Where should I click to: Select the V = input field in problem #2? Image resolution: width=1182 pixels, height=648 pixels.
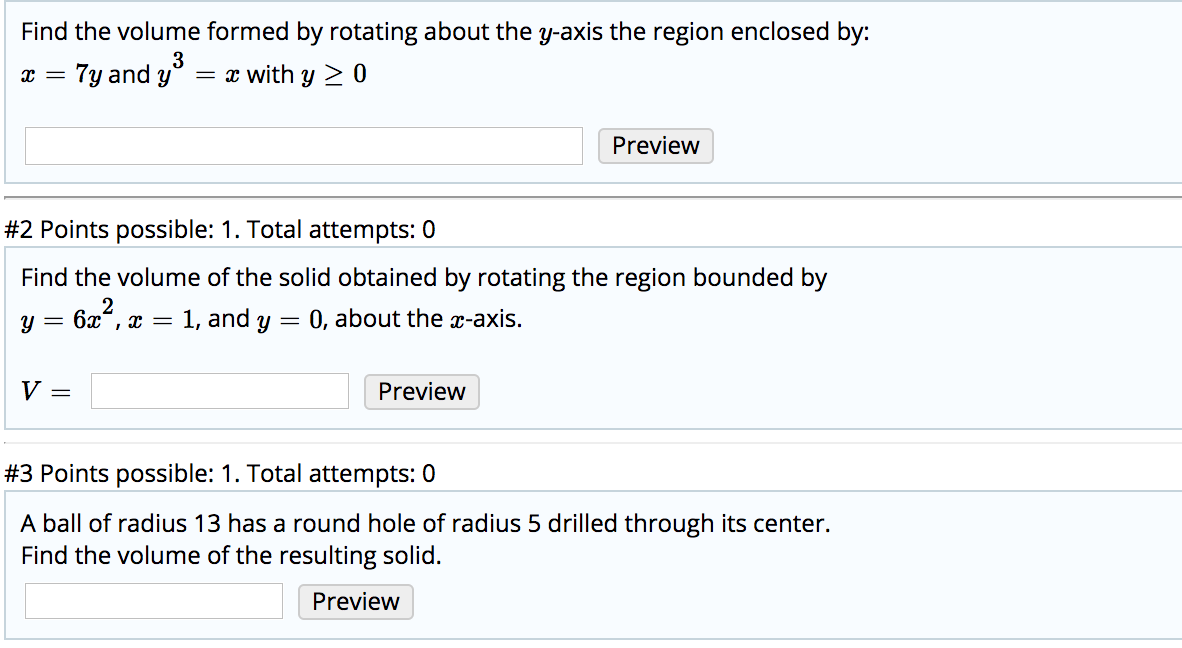pyautogui.click(x=219, y=390)
